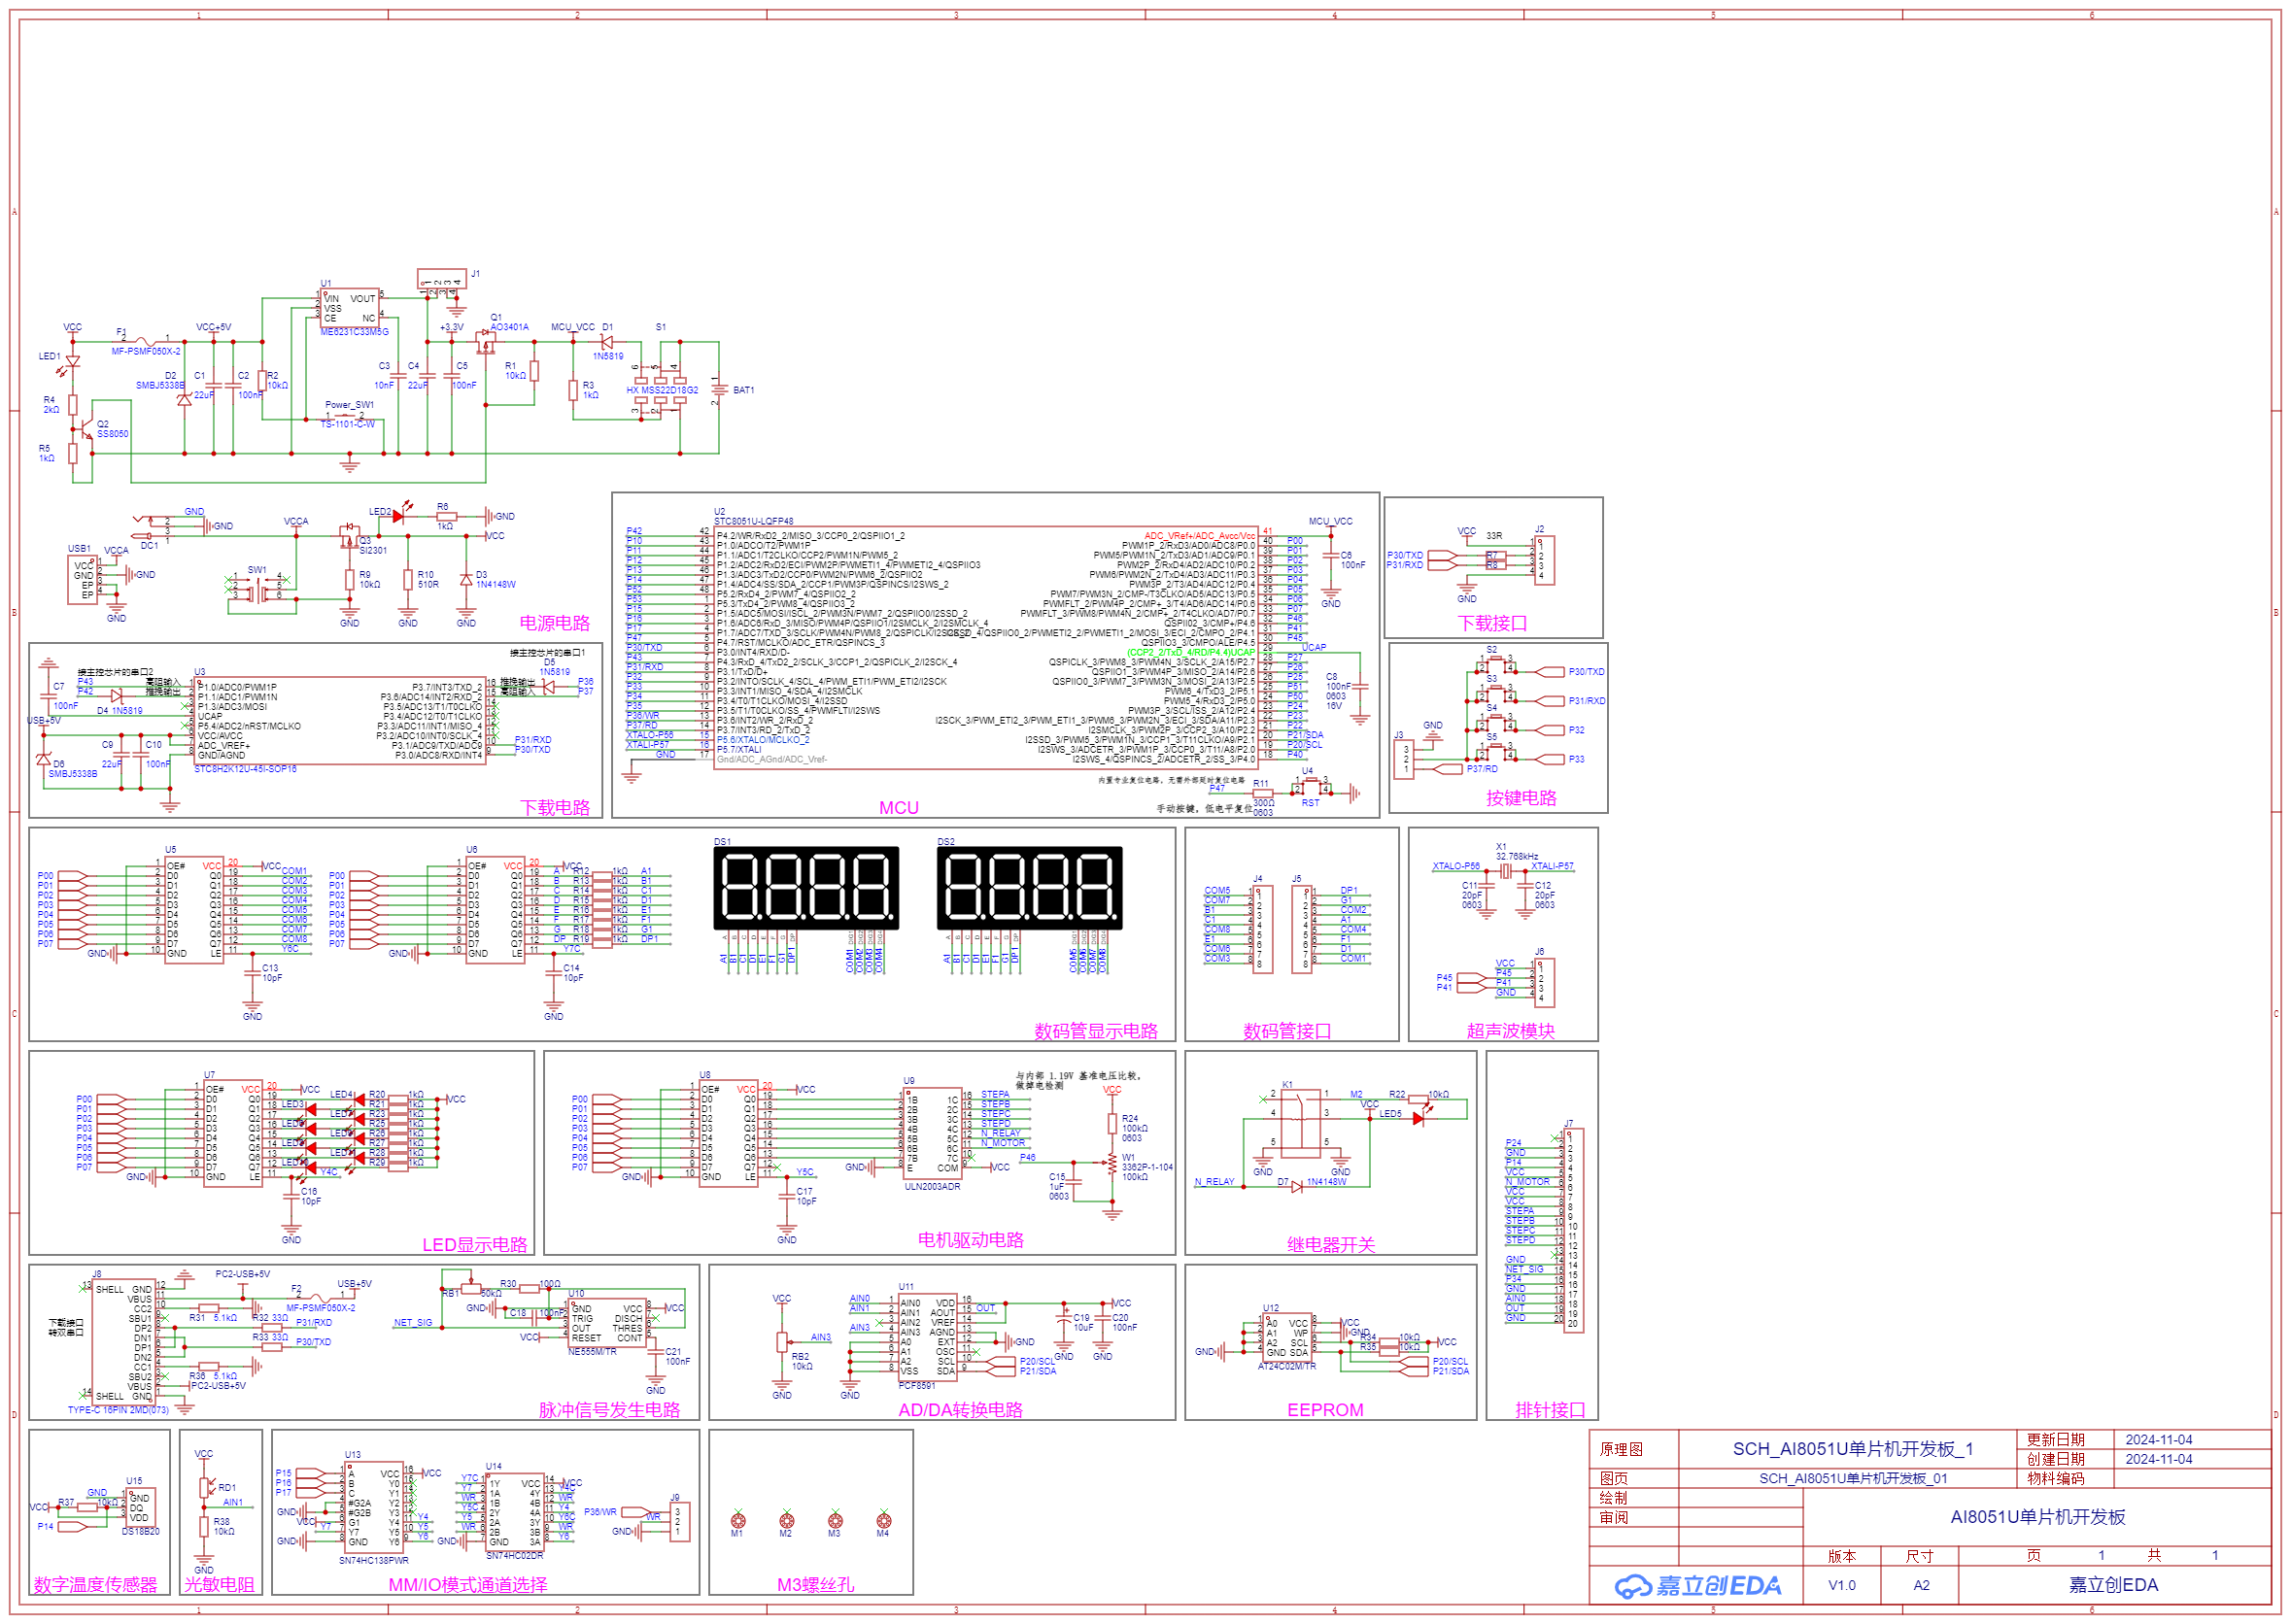Image resolution: width=2291 pixels, height=1624 pixels.
Task: Click the 创建日期 field label
Action: tap(2055, 1459)
